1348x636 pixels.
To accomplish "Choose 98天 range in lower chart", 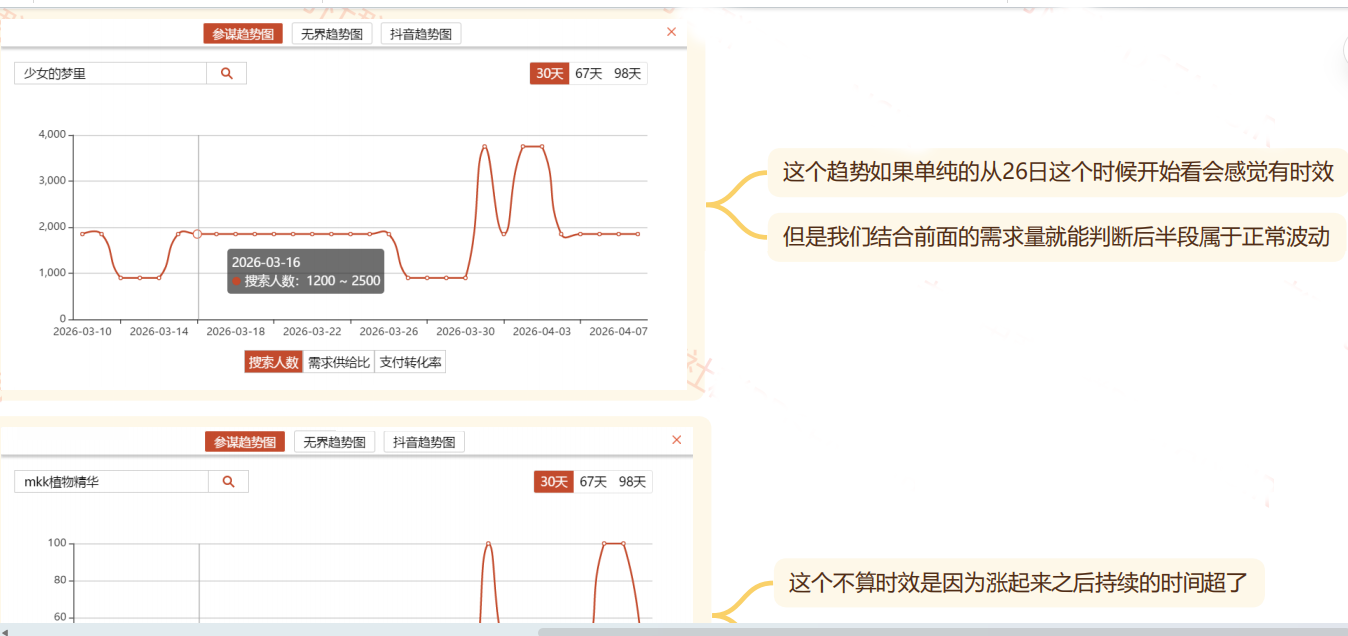I will click(632, 482).
